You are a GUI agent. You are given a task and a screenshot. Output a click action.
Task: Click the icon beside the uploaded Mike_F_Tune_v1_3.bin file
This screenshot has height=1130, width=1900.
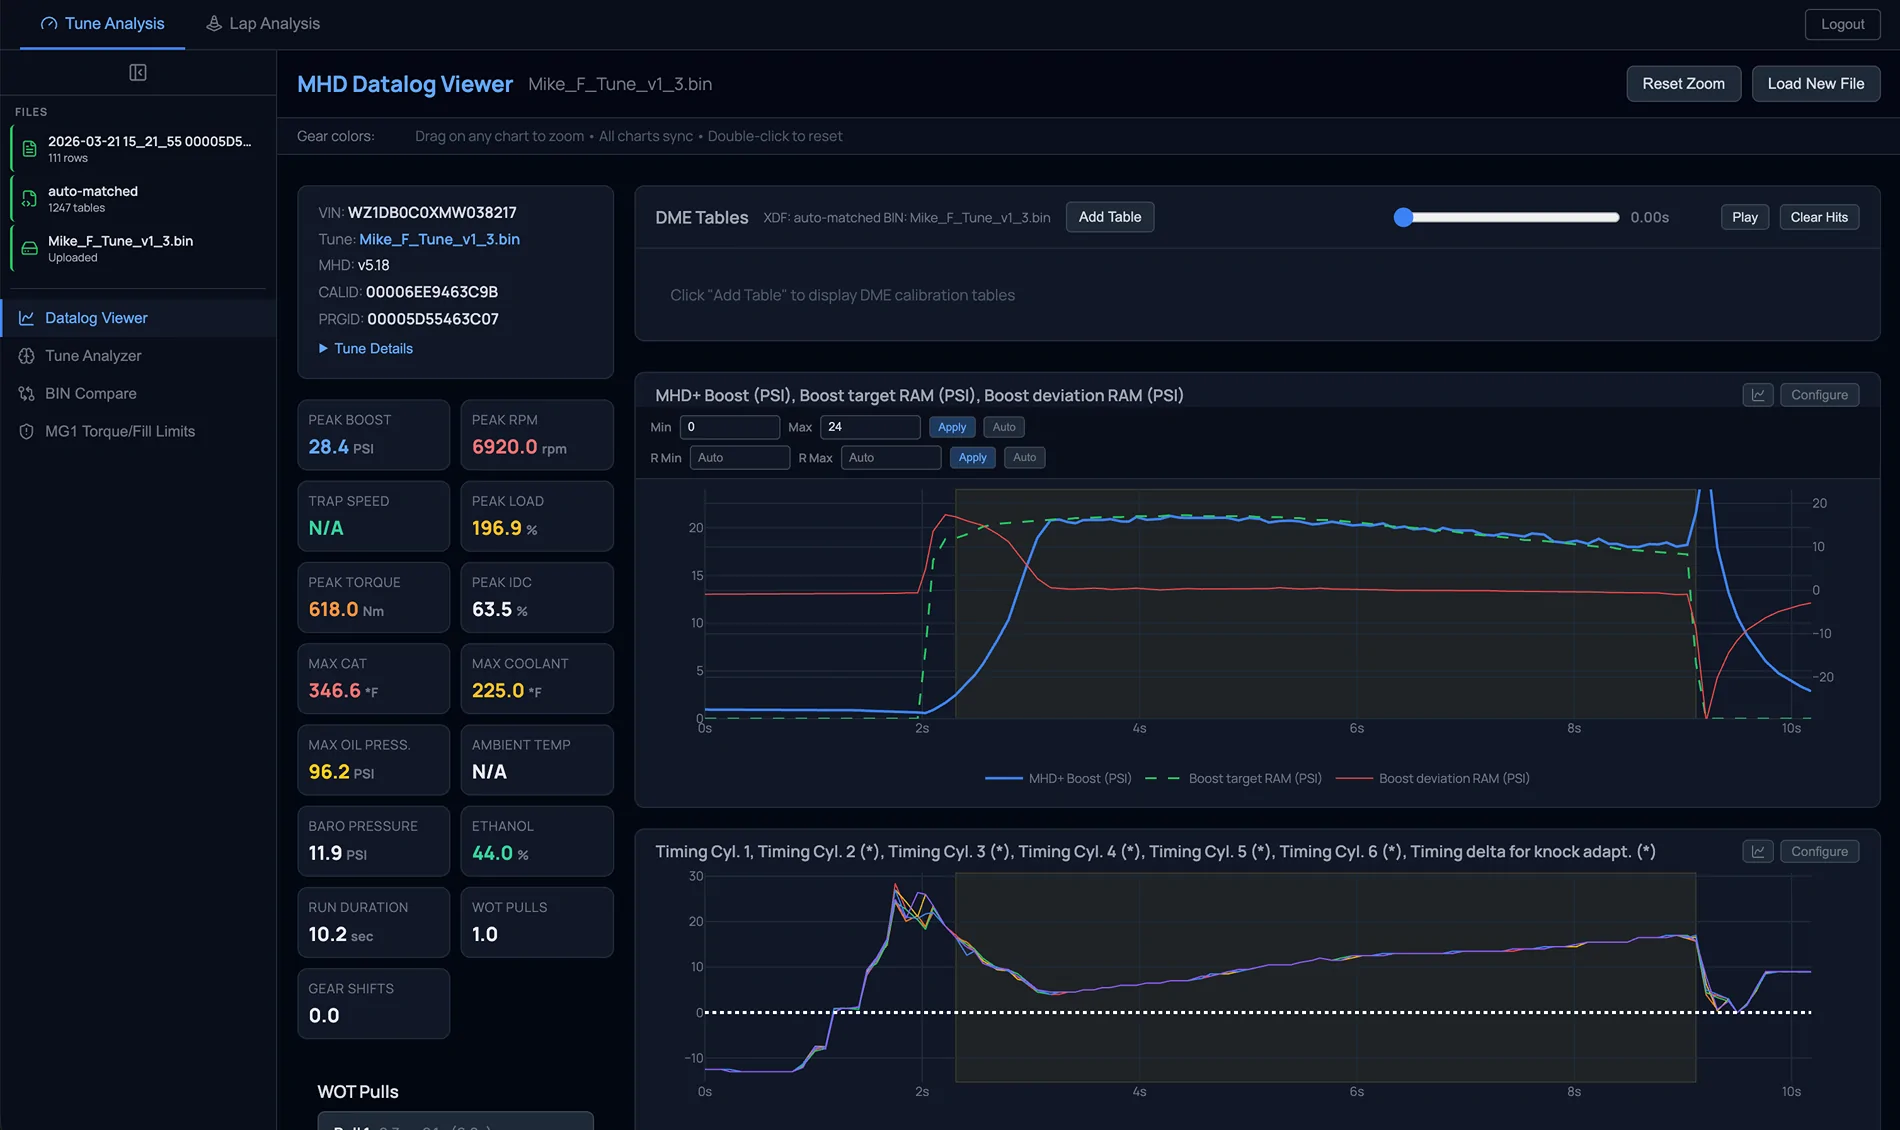pyautogui.click(x=29, y=248)
